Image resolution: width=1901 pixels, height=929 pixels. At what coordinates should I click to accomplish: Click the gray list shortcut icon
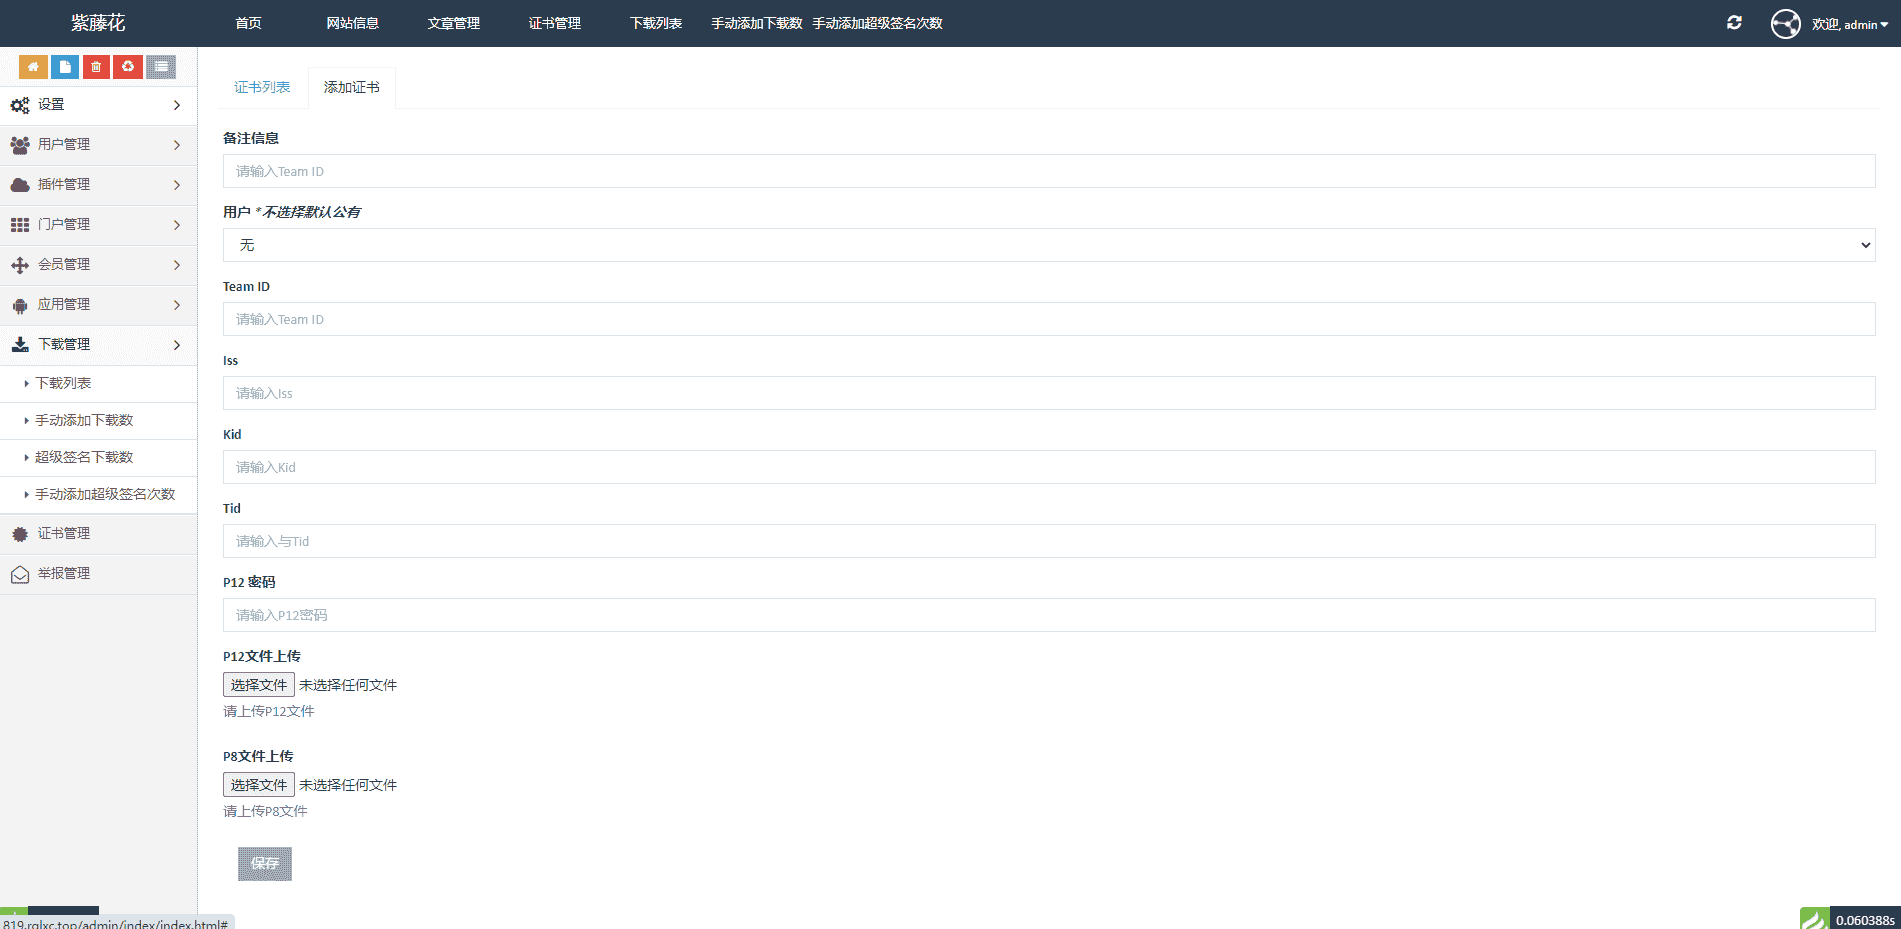pos(161,67)
